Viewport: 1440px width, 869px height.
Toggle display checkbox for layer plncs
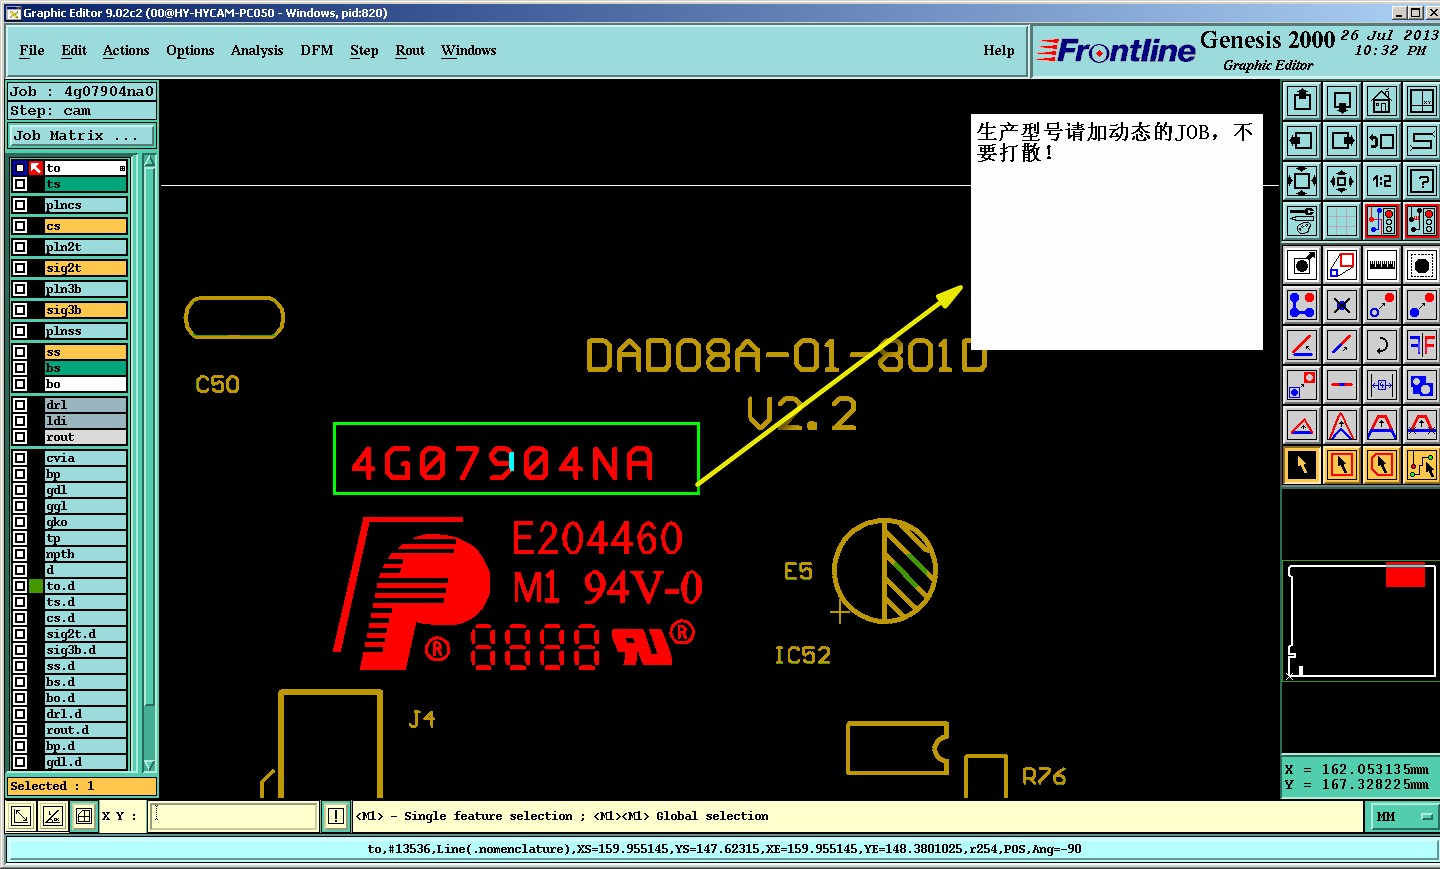pos(20,205)
